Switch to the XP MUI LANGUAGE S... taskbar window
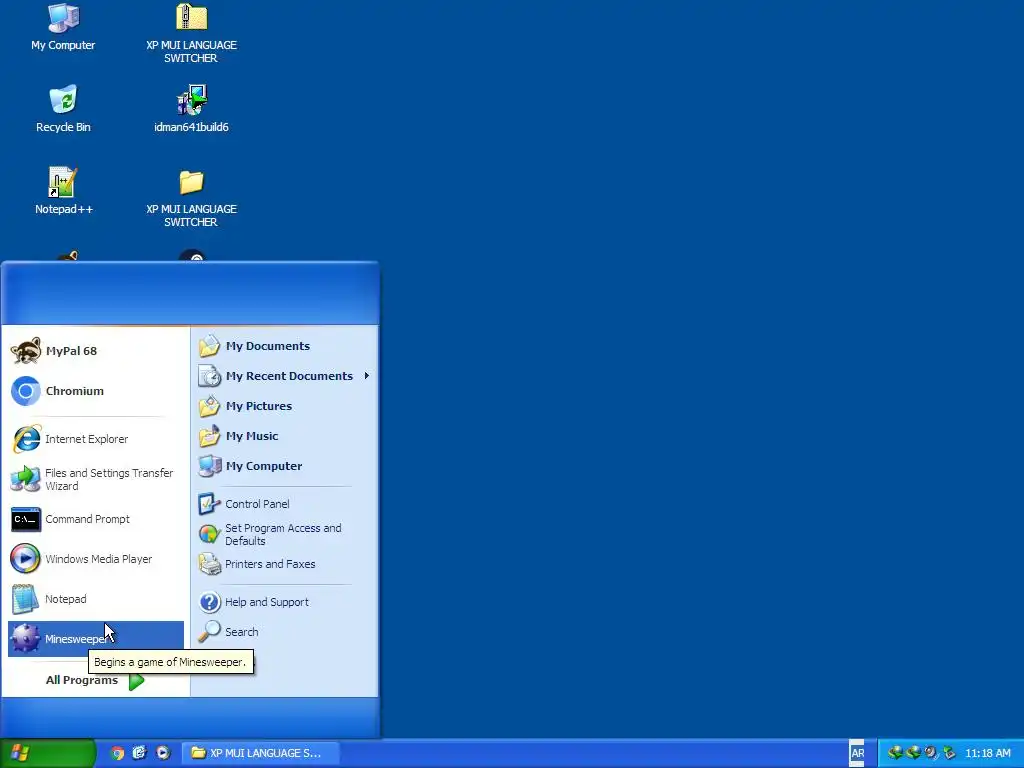Viewport: 1024px width, 768px height. 260,753
